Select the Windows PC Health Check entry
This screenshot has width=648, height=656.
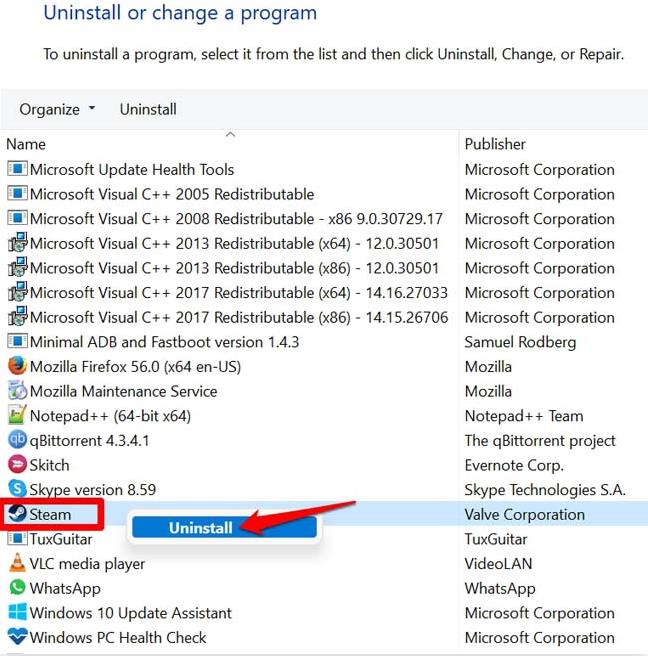(x=118, y=638)
